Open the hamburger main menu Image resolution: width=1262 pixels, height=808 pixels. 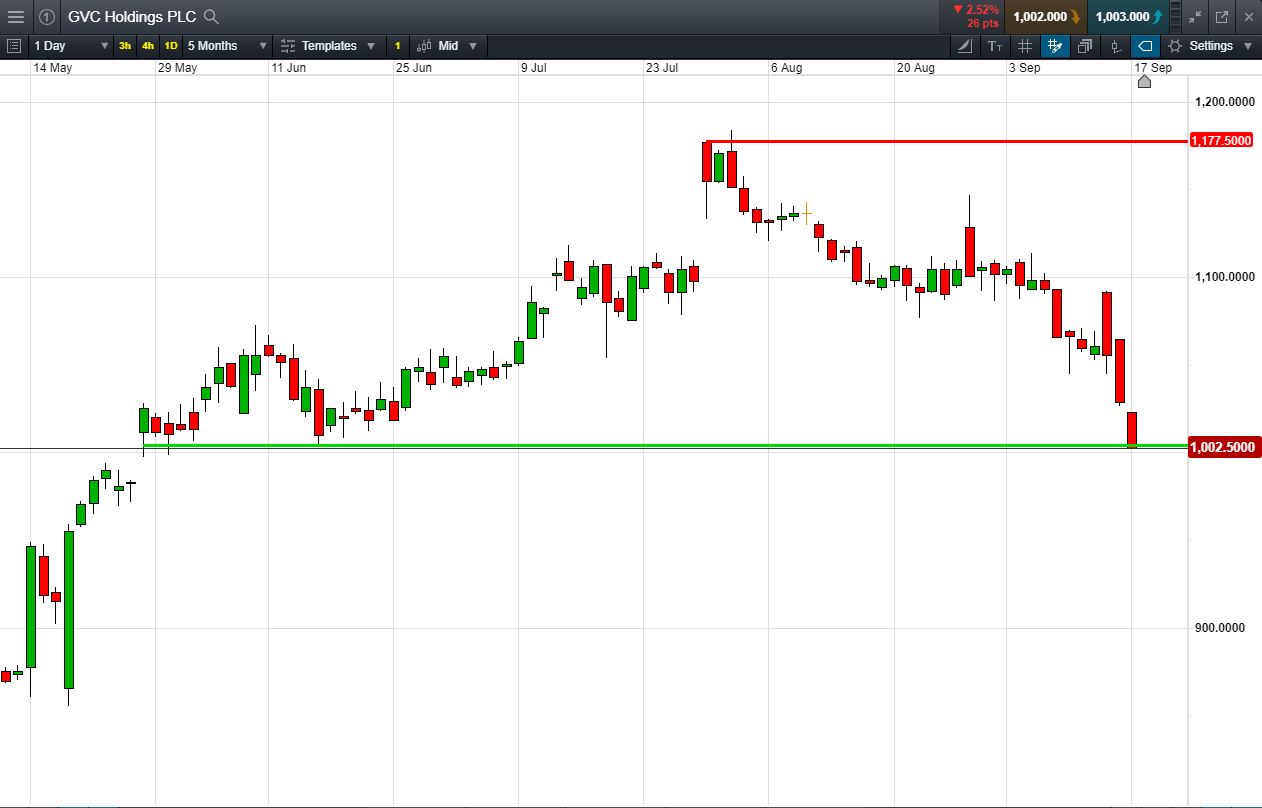[x=15, y=17]
